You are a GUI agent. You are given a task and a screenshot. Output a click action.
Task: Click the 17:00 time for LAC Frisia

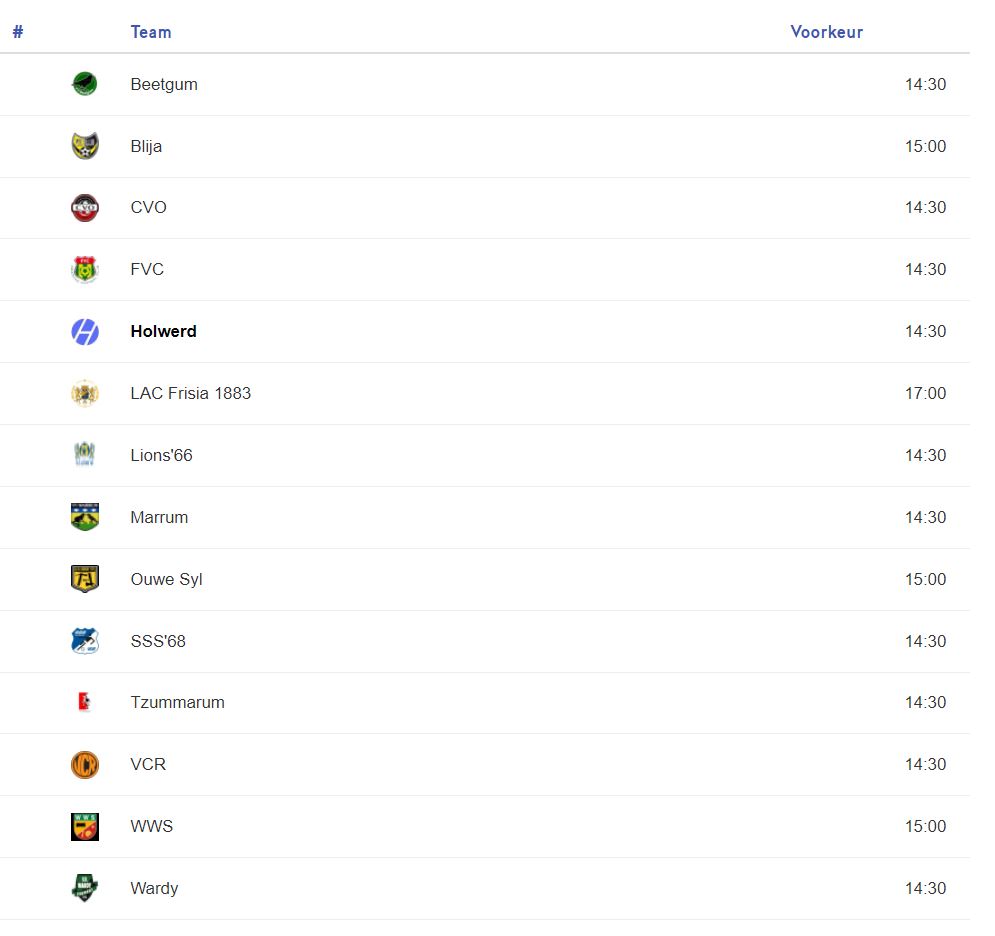[925, 394]
